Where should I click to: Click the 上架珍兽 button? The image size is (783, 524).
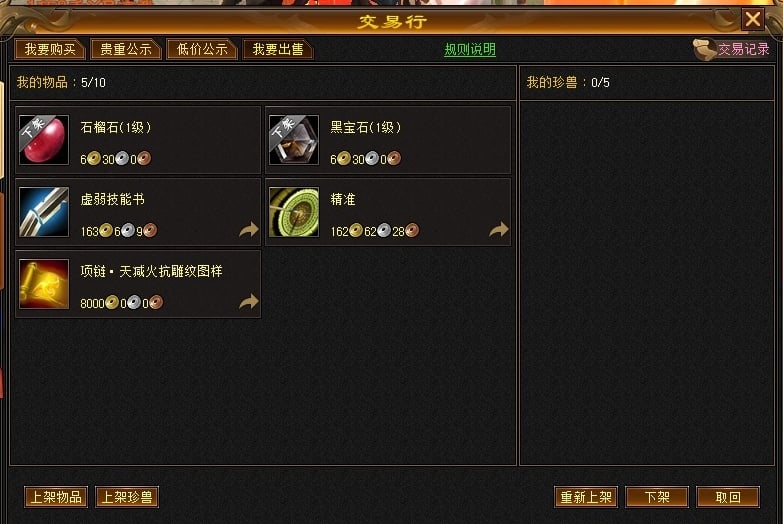click(127, 497)
